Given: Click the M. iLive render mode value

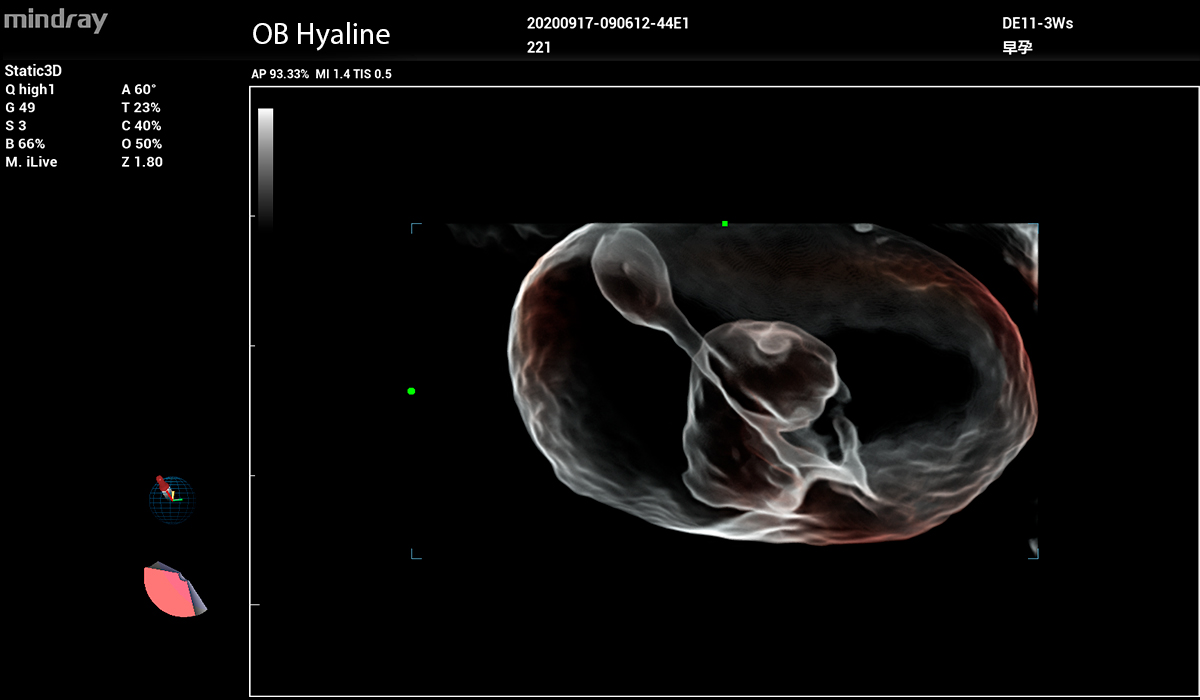Looking at the screenshot, I should tap(31, 162).
